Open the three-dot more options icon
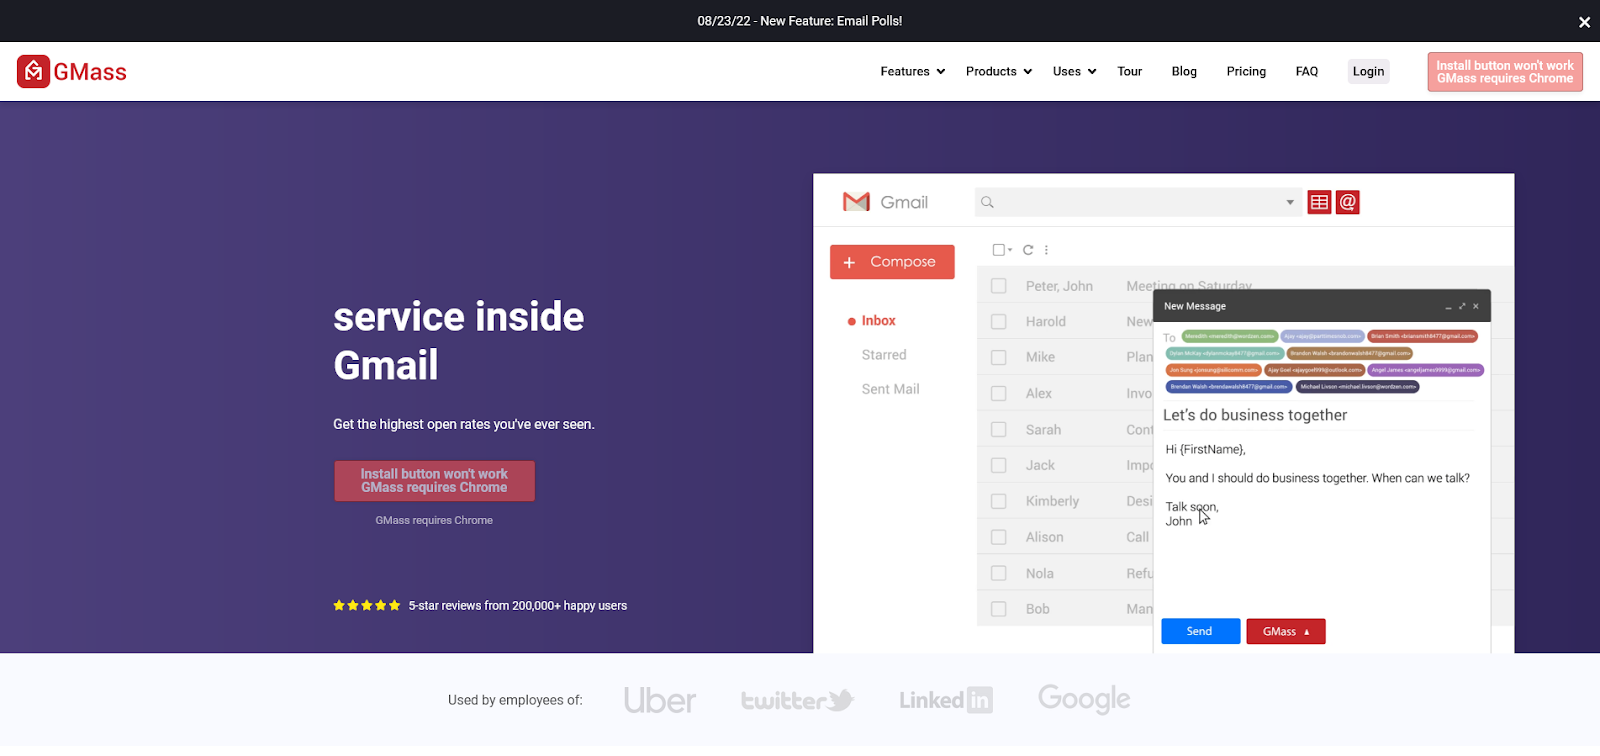The image size is (1600, 756). [1046, 250]
